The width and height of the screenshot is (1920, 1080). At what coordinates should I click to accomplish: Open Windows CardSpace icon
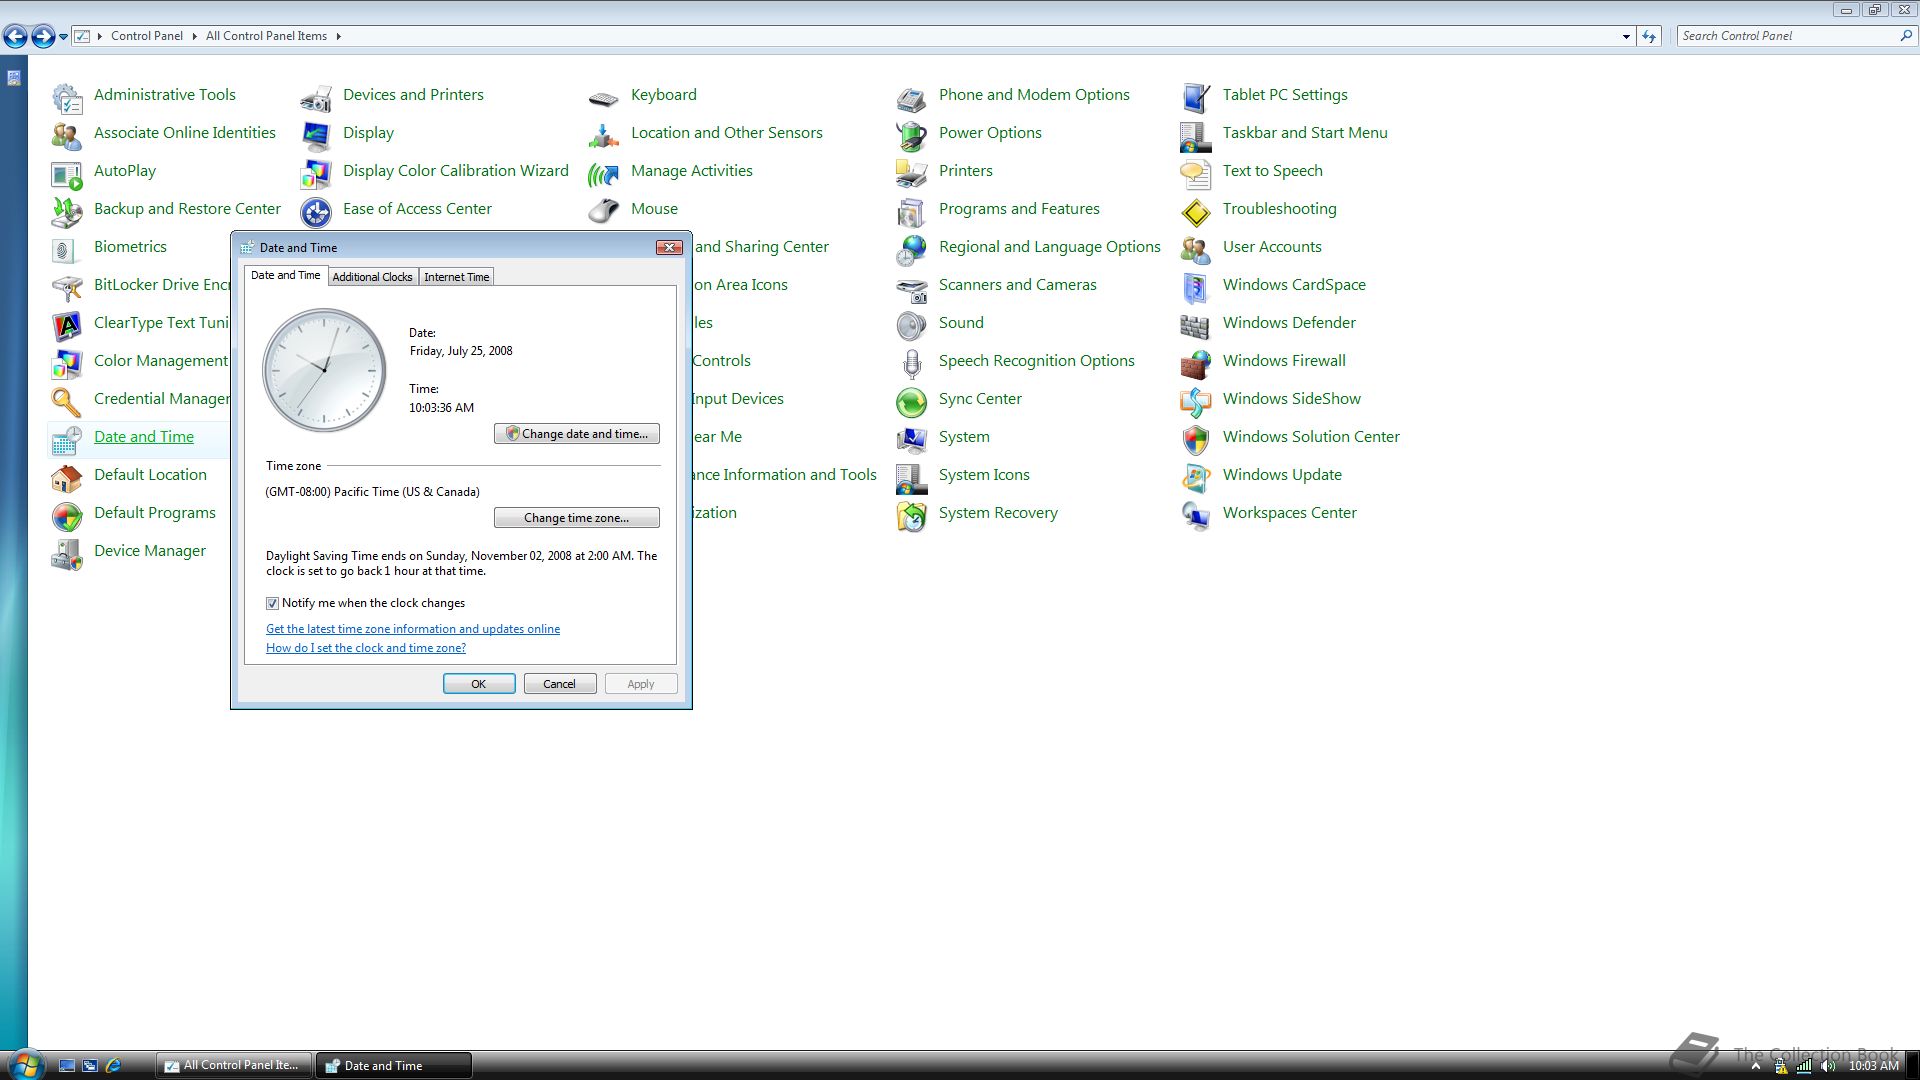pyautogui.click(x=1196, y=287)
